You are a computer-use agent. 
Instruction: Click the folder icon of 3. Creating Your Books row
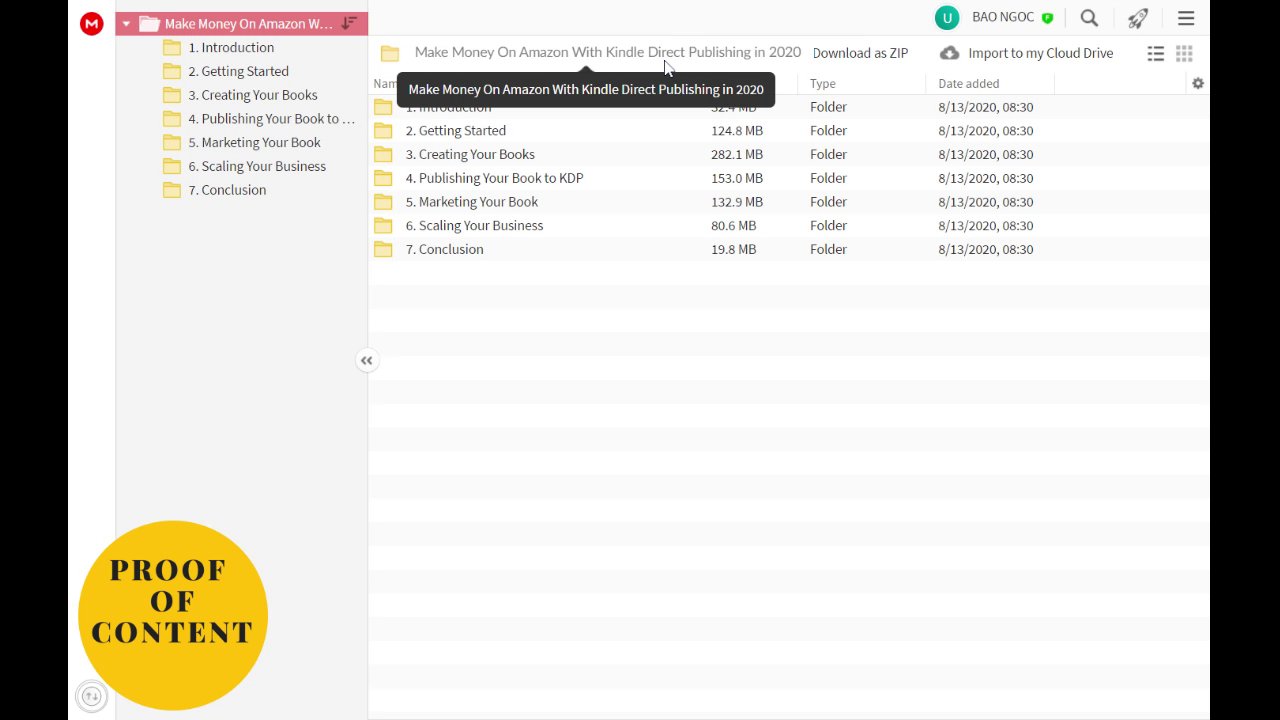click(x=383, y=154)
